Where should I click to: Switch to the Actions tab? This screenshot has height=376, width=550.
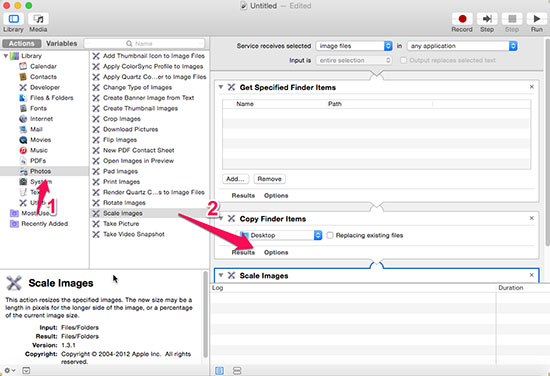[x=22, y=43]
